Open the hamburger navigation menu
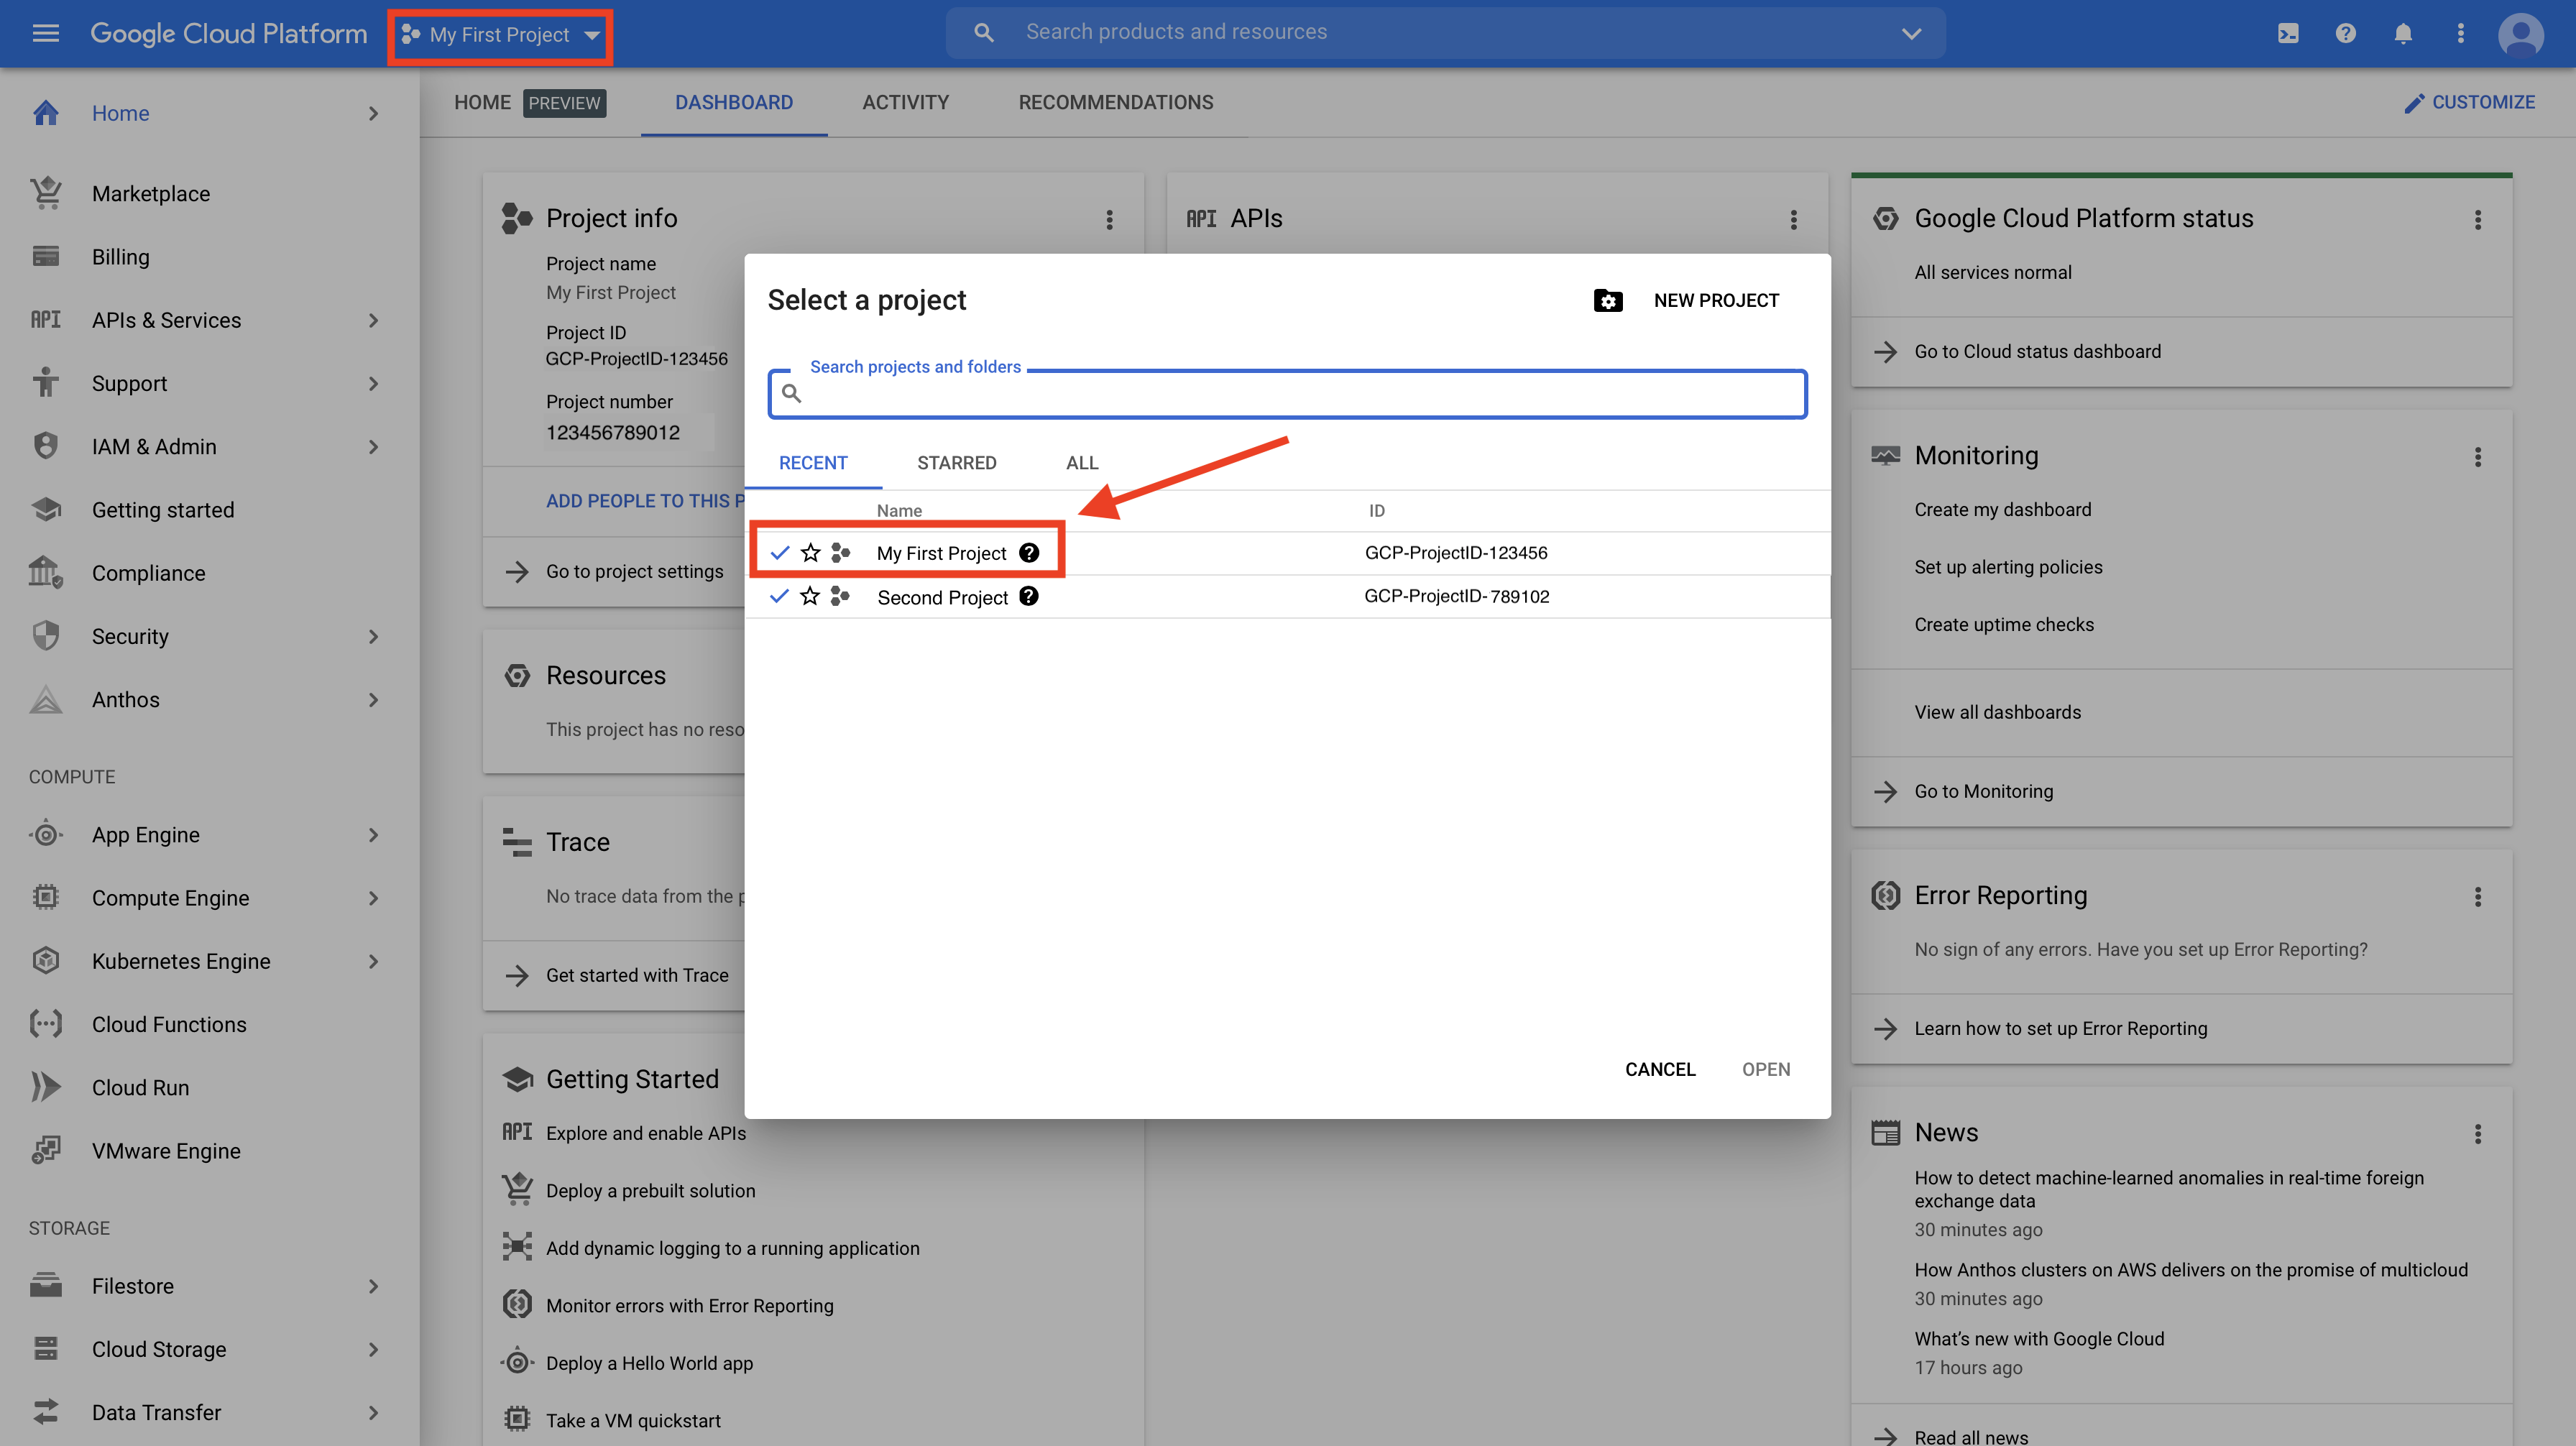Viewport: 2576px width, 1446px height. (x=46, y=33)
